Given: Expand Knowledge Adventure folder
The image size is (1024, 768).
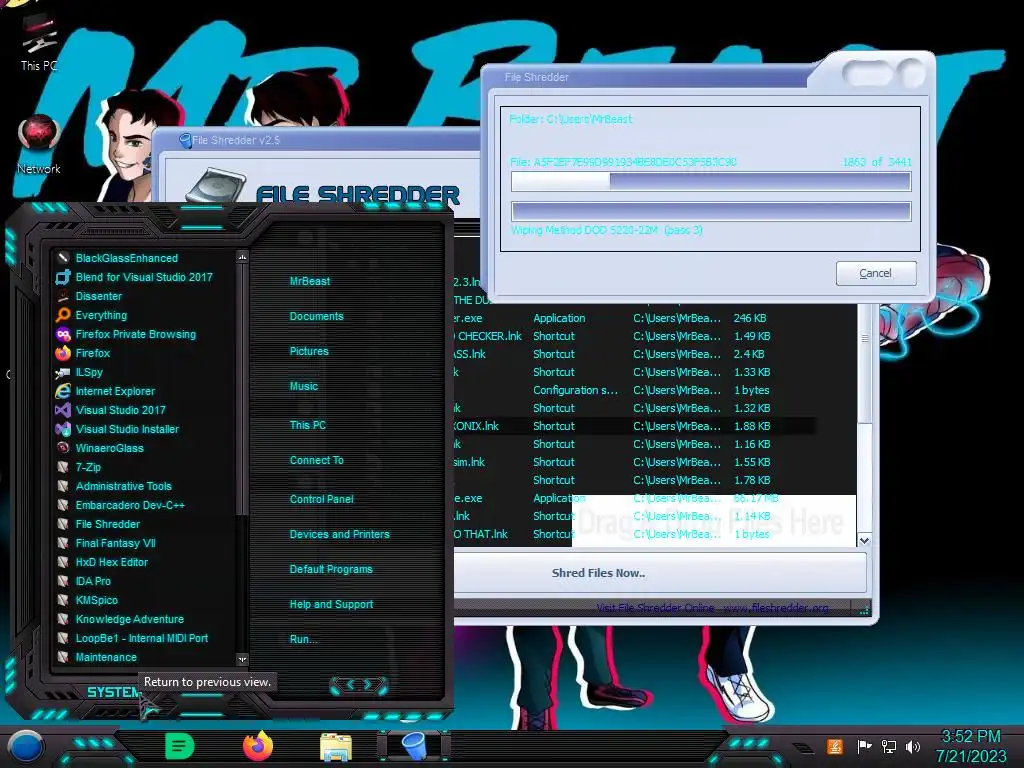Looking at the screenshot, I should pyautogui.click(x=129, y=618).
